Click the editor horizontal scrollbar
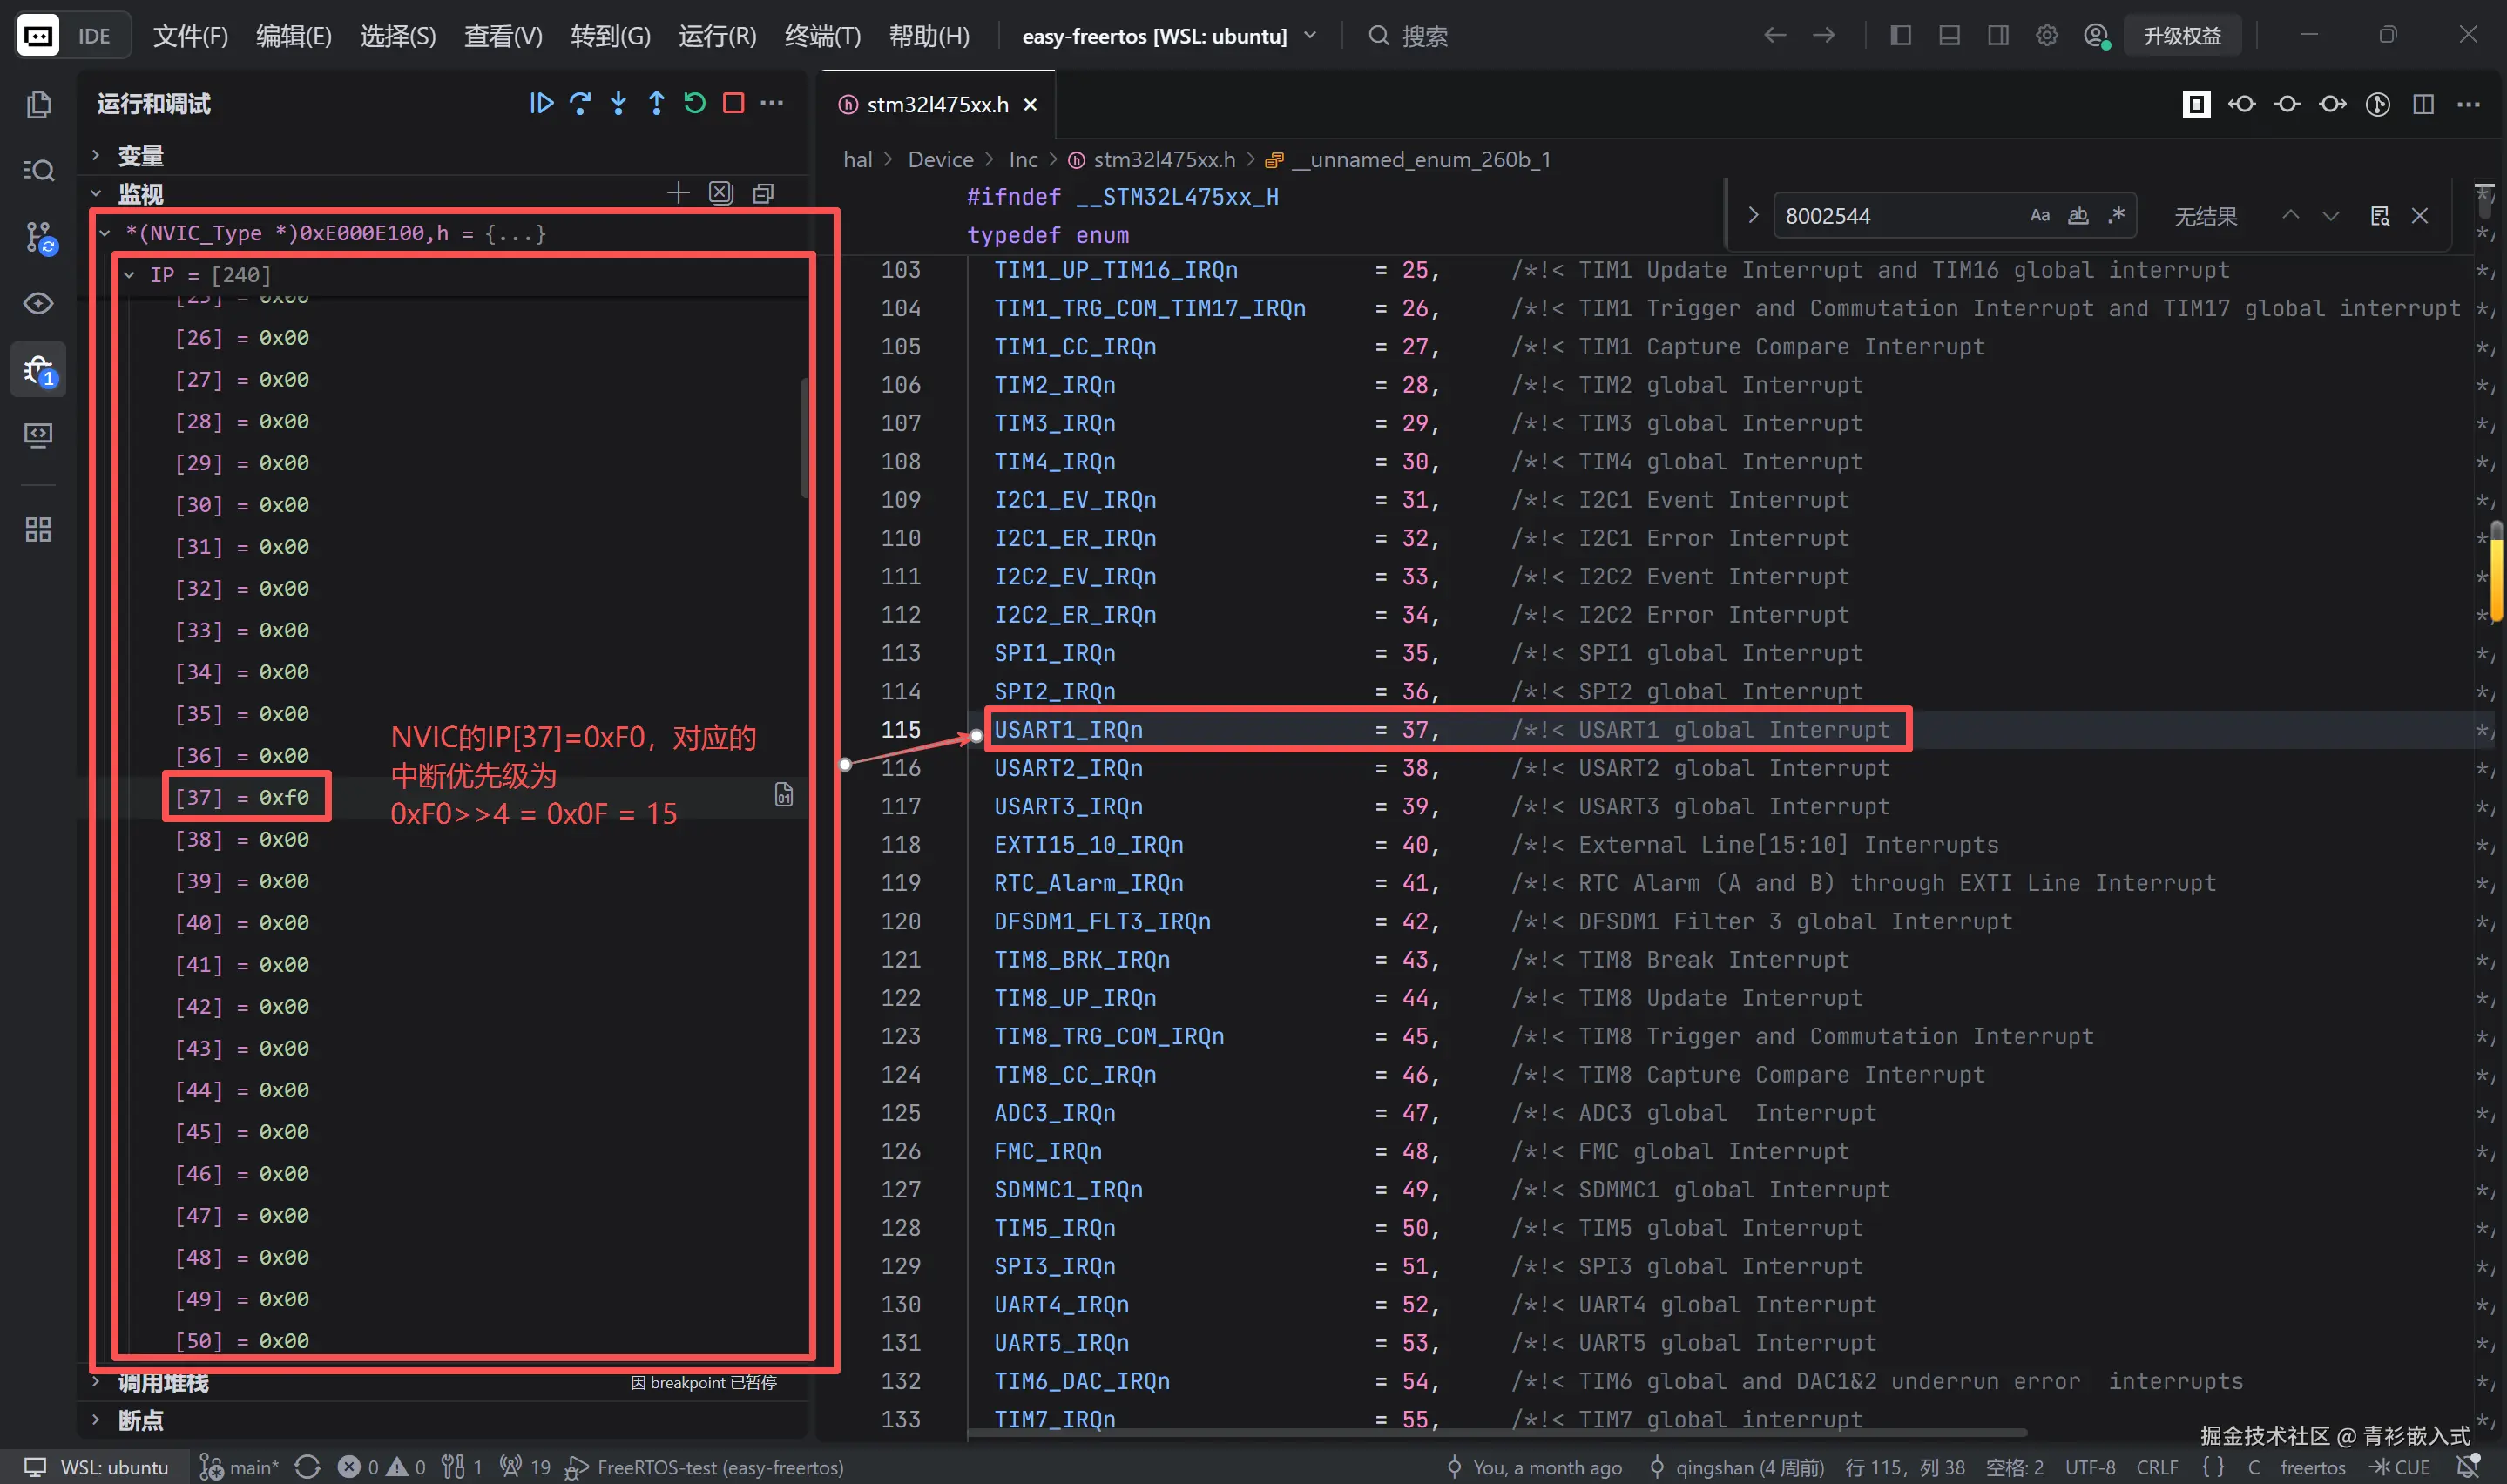Image resolution: width=2507 pixels, height=1484 pixels. pyautogui.click(x=1497, y=1433)
